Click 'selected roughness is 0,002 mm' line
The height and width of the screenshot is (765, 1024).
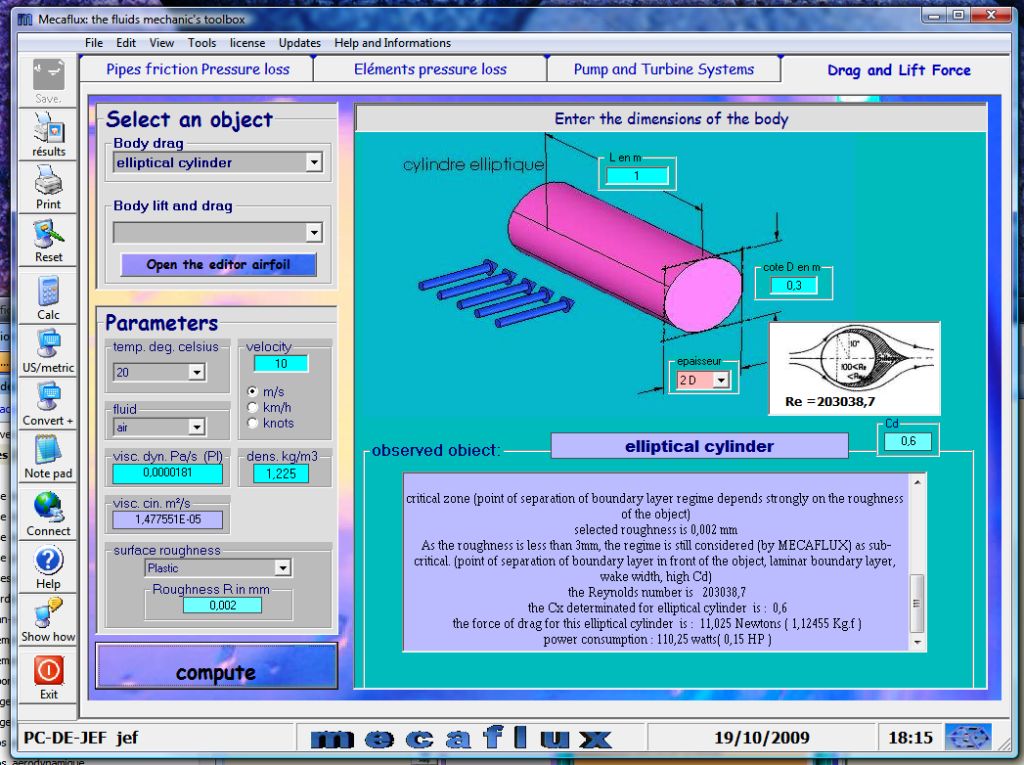coord(656,530)
